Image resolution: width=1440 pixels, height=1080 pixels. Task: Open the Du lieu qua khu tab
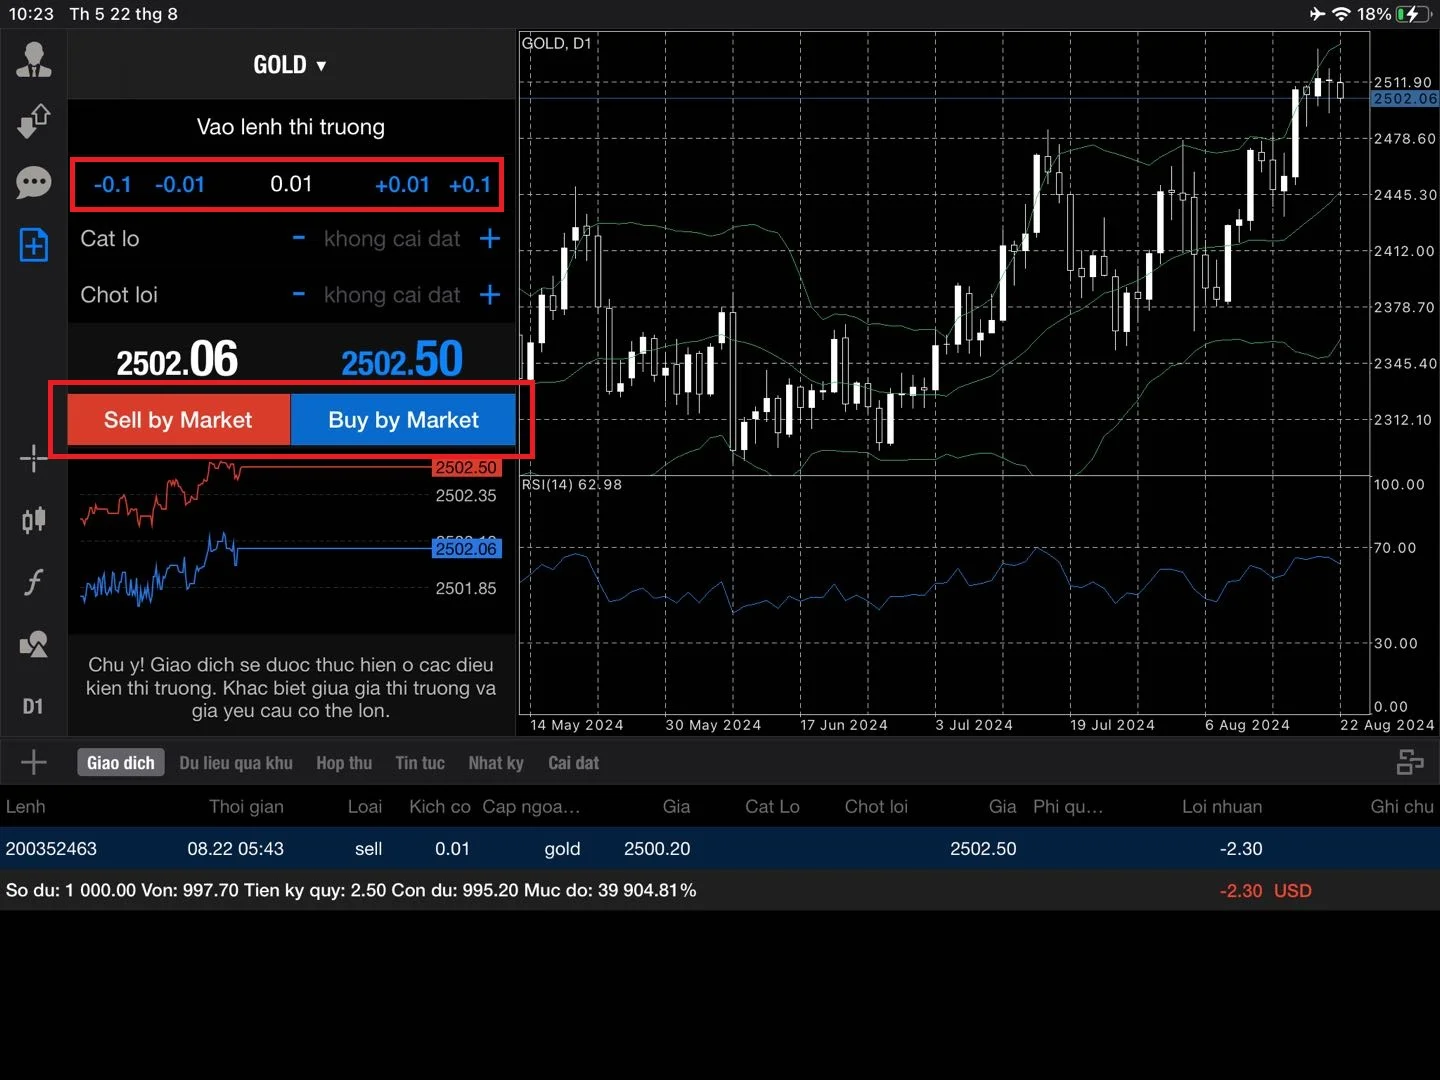tap(236, 763)
